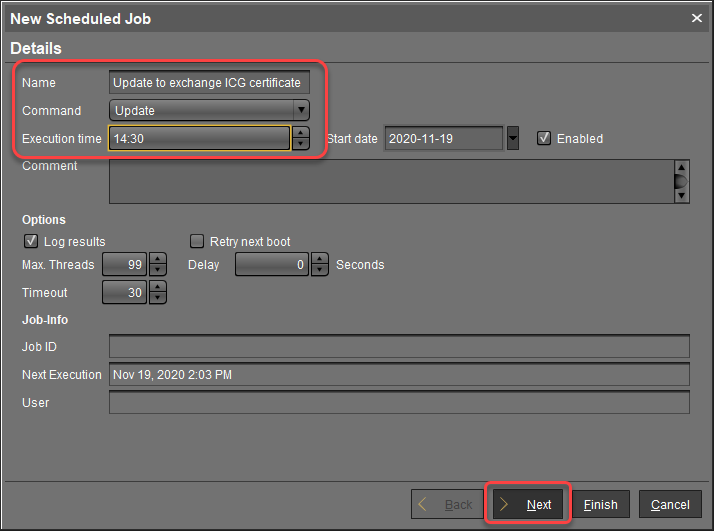Open the Start date calendar dropdown
714x531 pixels.
pos(513,138)
